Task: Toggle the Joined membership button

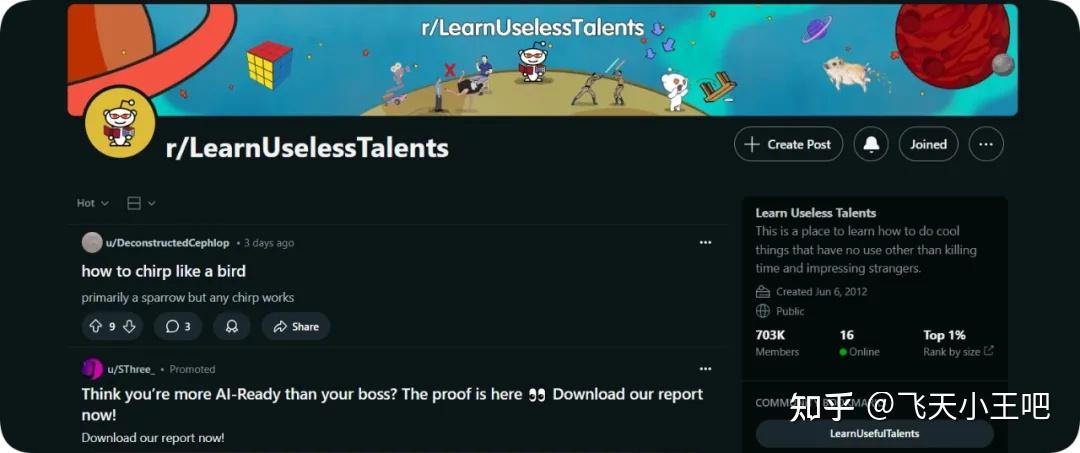Action: pos(928,144)
